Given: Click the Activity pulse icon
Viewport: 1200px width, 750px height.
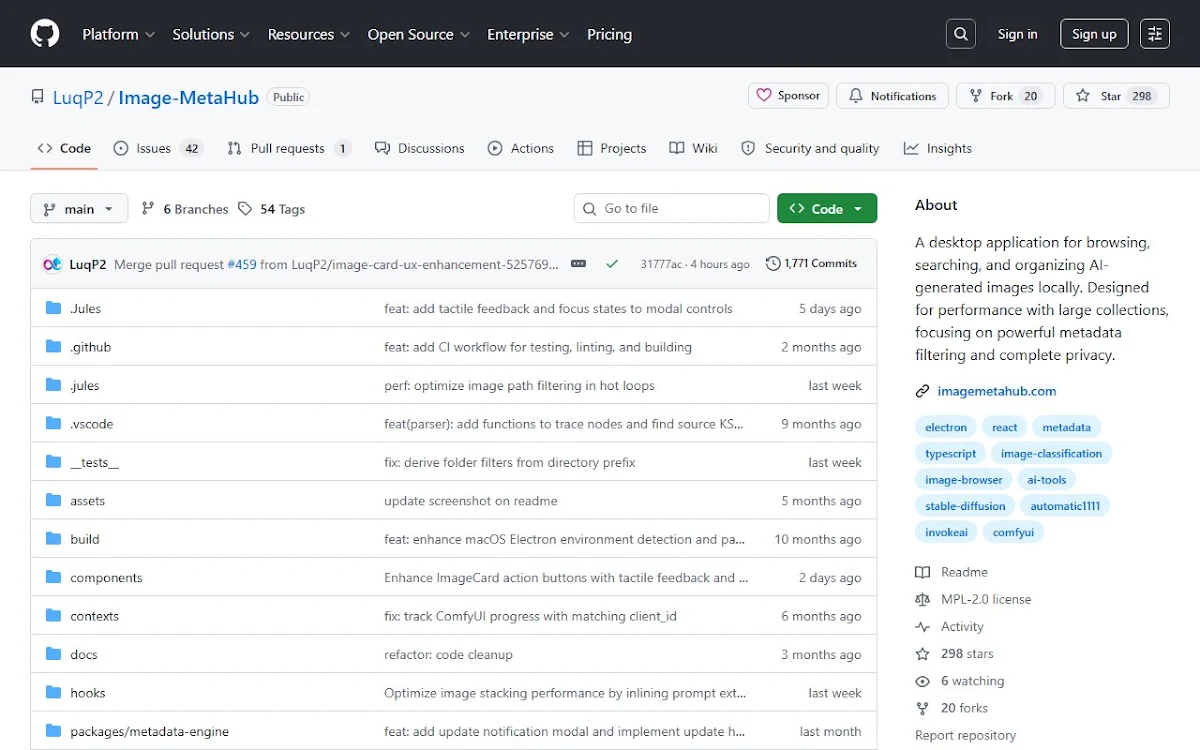Looking at the screenshot, I should click(x=922, y=627).
